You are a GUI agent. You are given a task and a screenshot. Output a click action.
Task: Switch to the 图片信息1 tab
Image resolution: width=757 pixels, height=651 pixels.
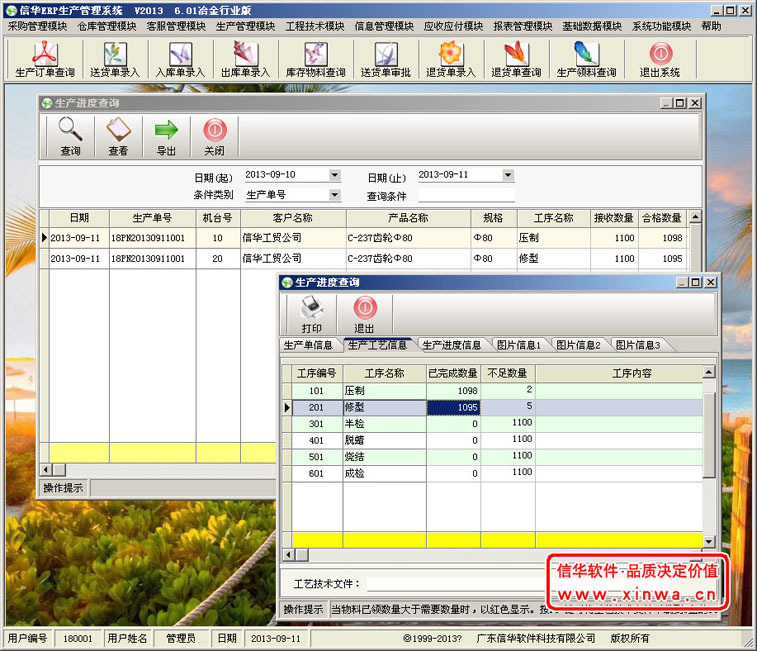[517, 345]
